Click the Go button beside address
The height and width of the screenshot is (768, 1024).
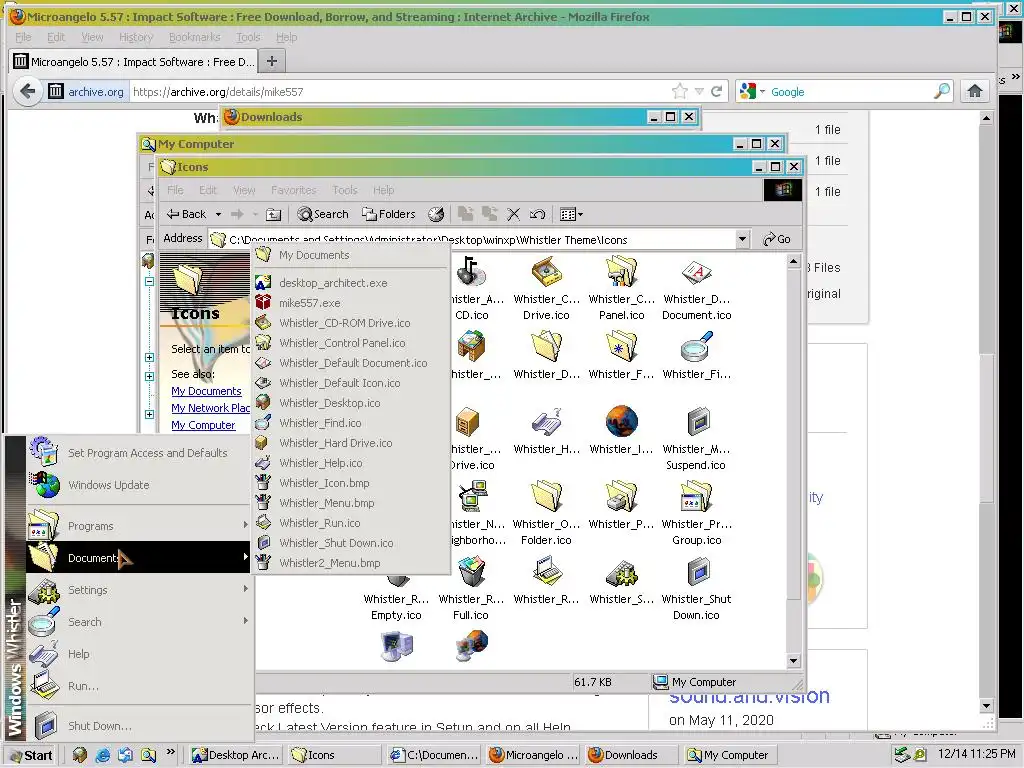777,240
